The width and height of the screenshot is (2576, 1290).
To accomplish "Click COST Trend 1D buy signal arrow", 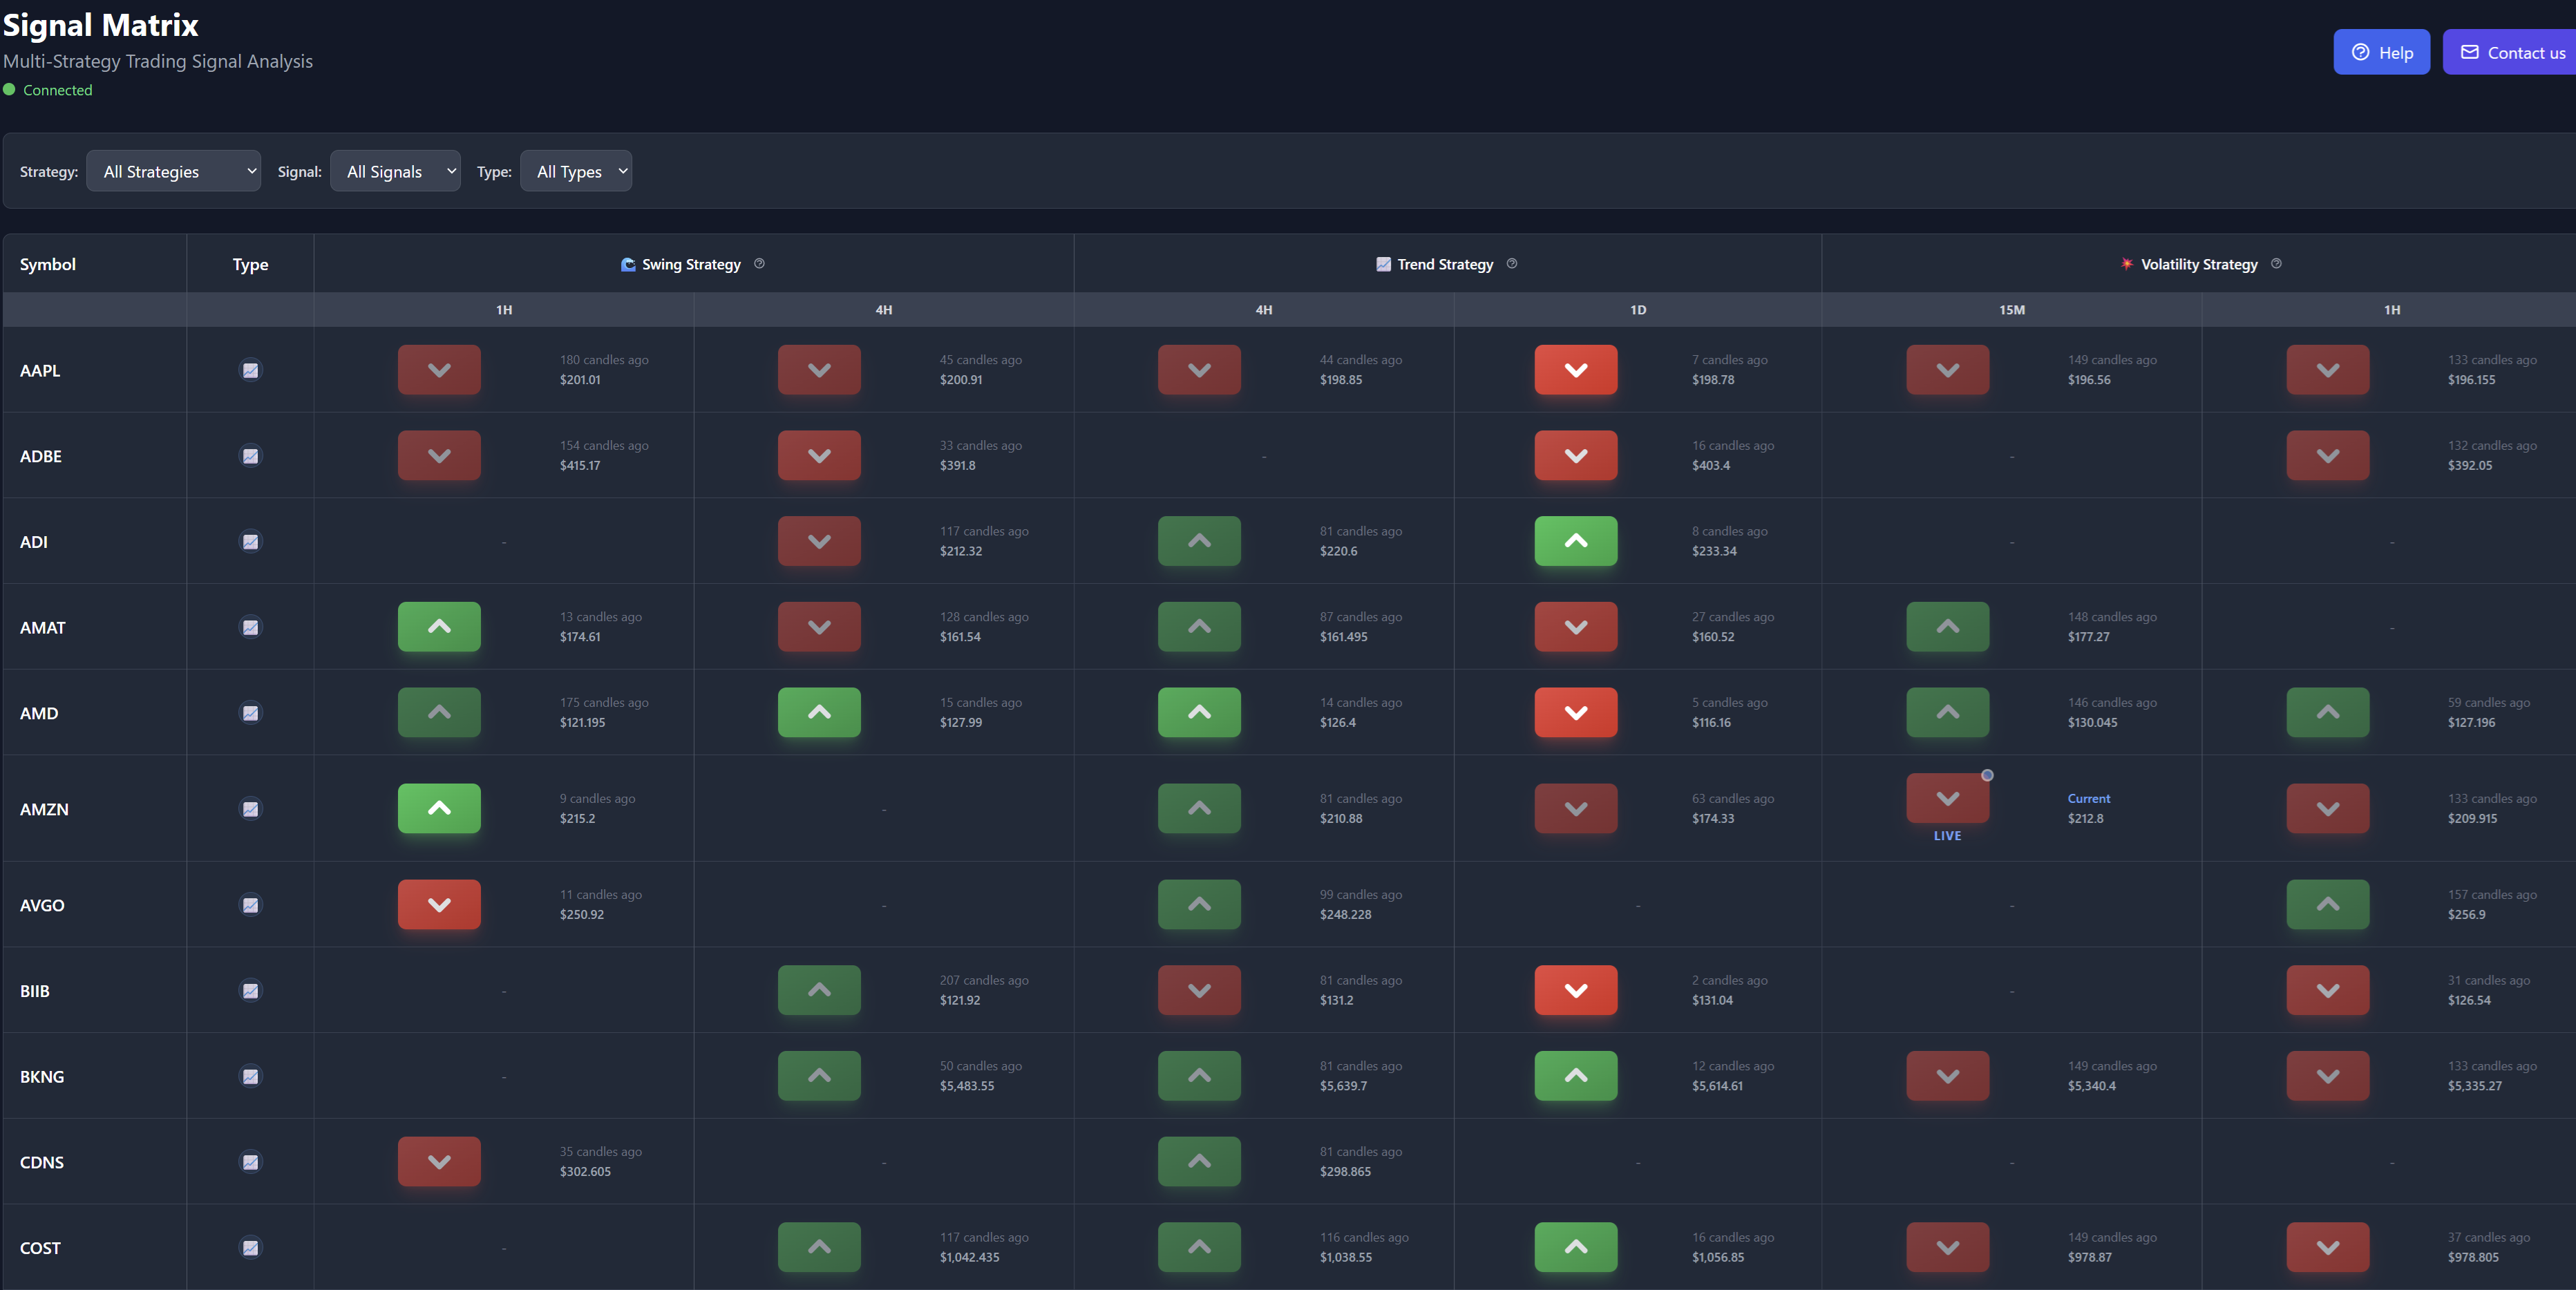I will [x=1576, y=1247].
